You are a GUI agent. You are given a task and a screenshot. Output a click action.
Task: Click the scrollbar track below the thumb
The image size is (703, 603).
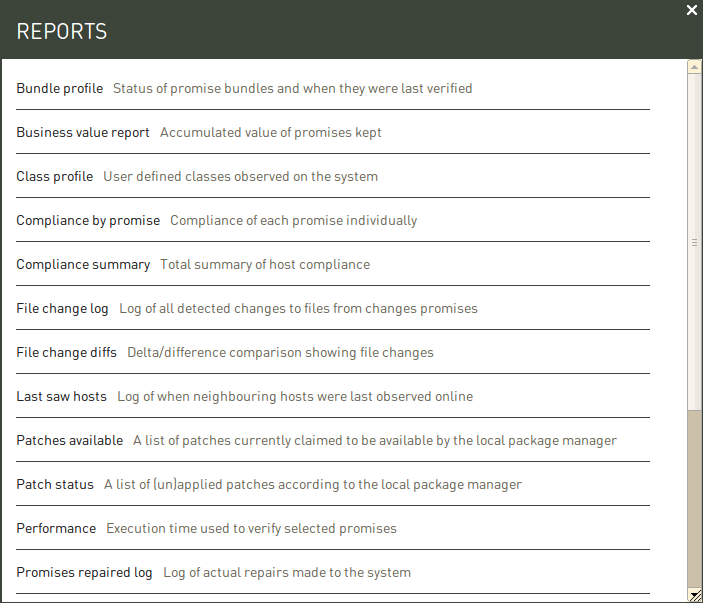[x=694, y=499]
